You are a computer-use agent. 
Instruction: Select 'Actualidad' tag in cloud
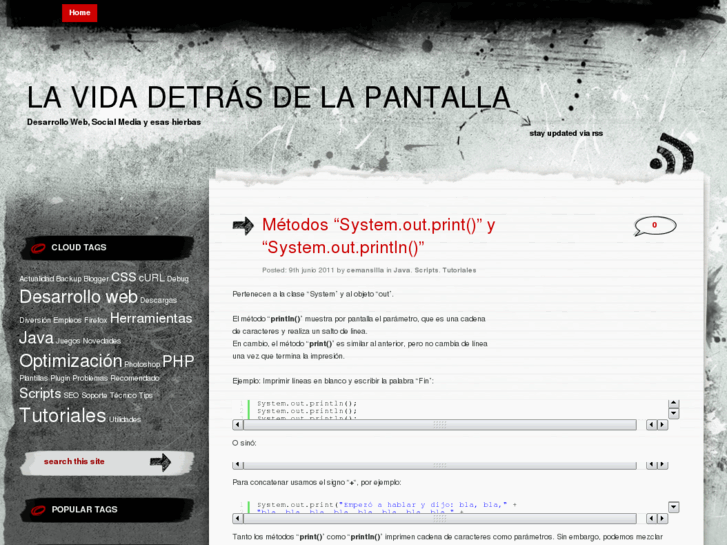point(37,279)
